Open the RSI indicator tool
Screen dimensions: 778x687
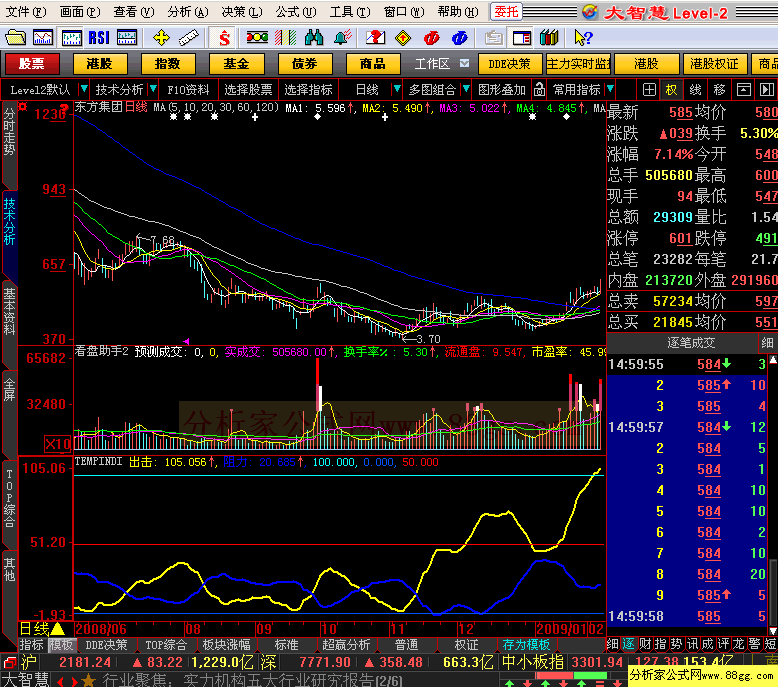(x=99, y=38)
